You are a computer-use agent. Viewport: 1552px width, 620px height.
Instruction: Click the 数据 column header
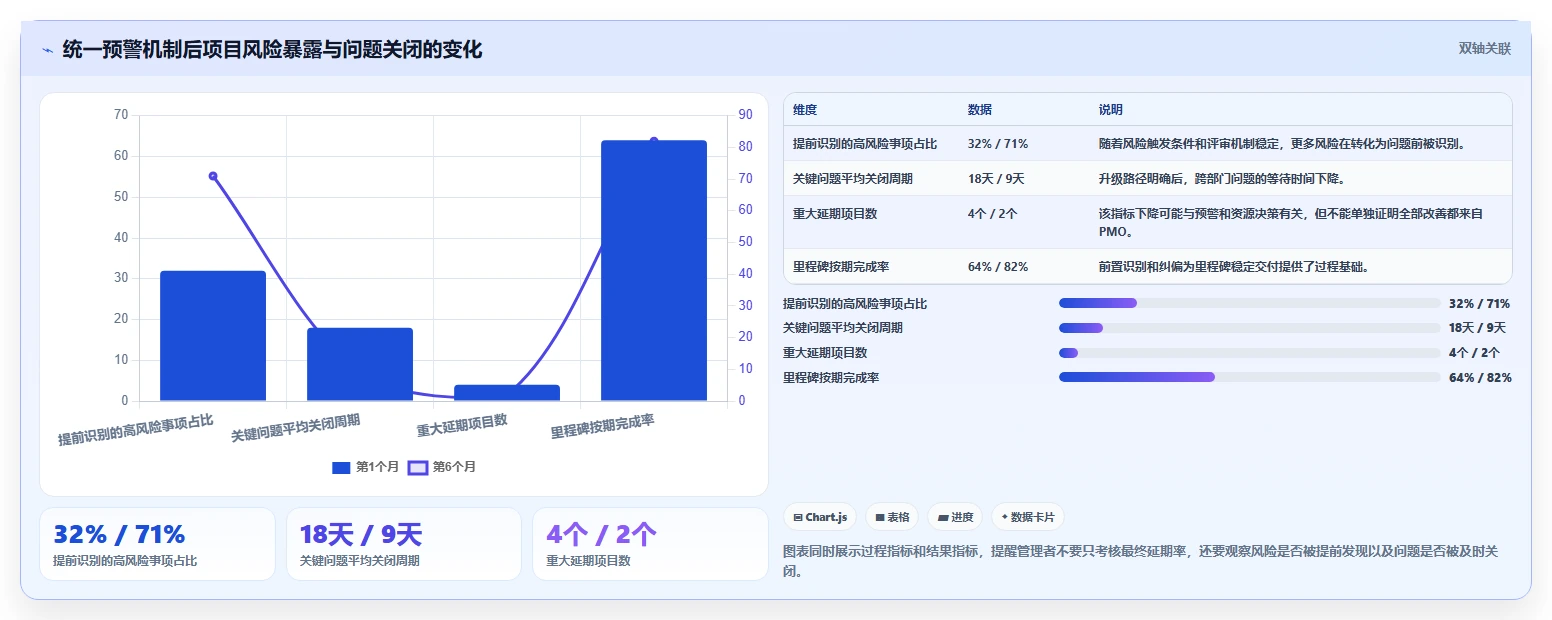coord(980,110)
